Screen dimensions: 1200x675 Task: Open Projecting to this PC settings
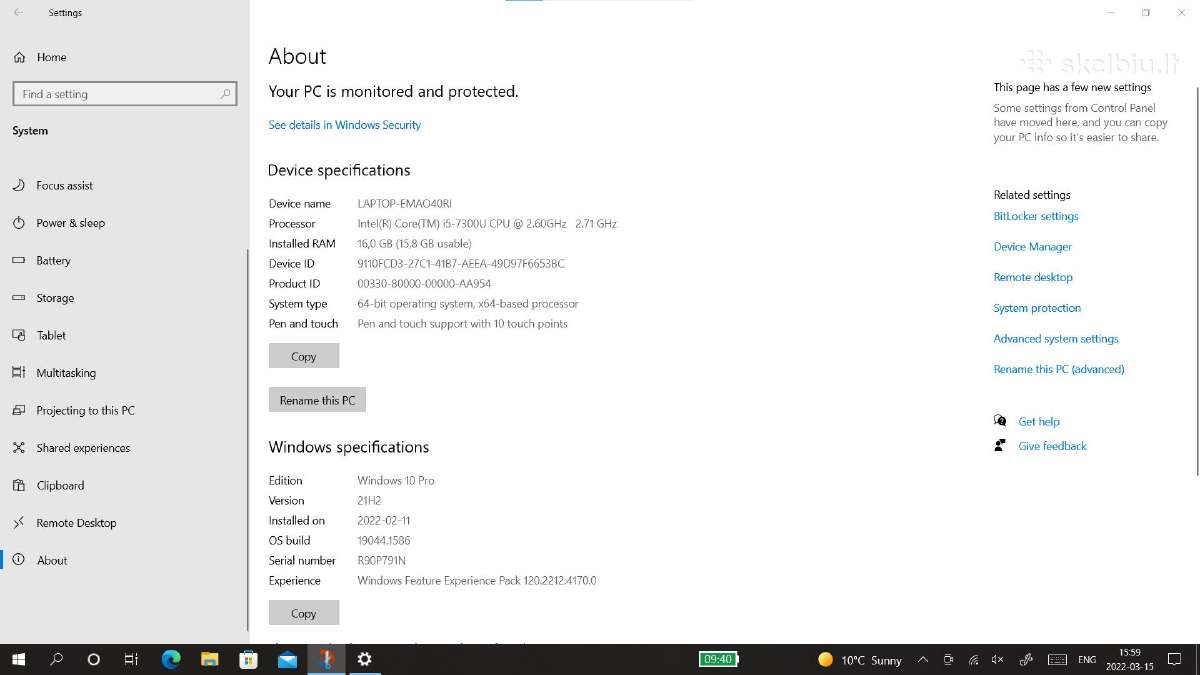tap(85, 410)
